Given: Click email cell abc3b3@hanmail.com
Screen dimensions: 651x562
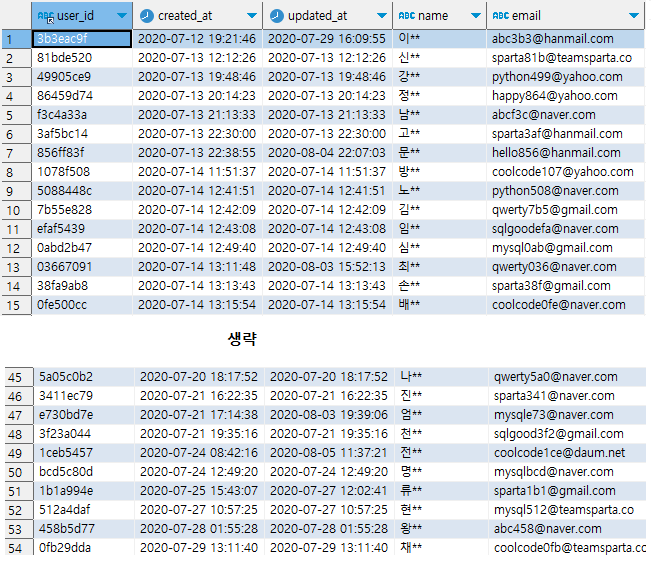Looking at the screenshot, I should tap(565, 39).
